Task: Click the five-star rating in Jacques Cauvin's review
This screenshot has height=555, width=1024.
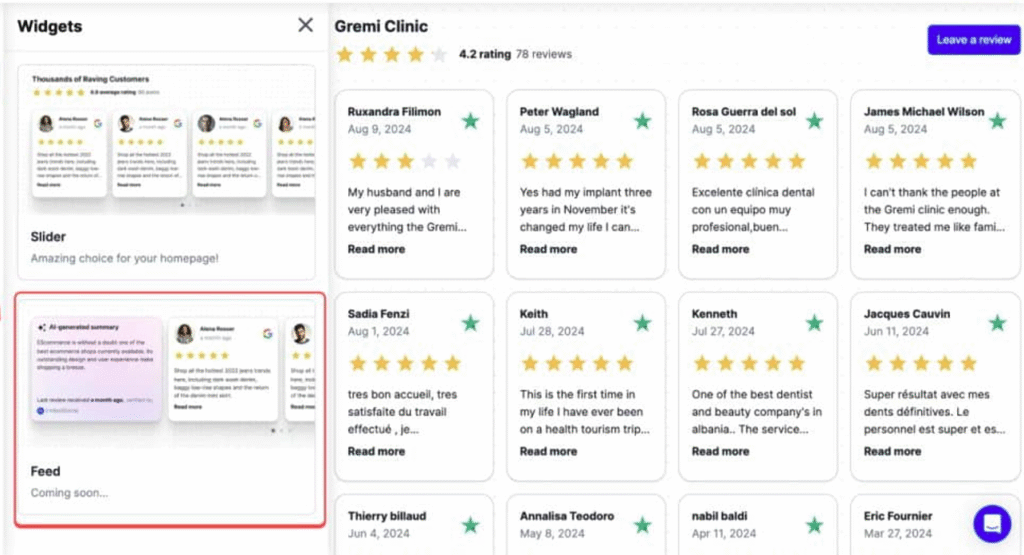Action: click(921, 363)
